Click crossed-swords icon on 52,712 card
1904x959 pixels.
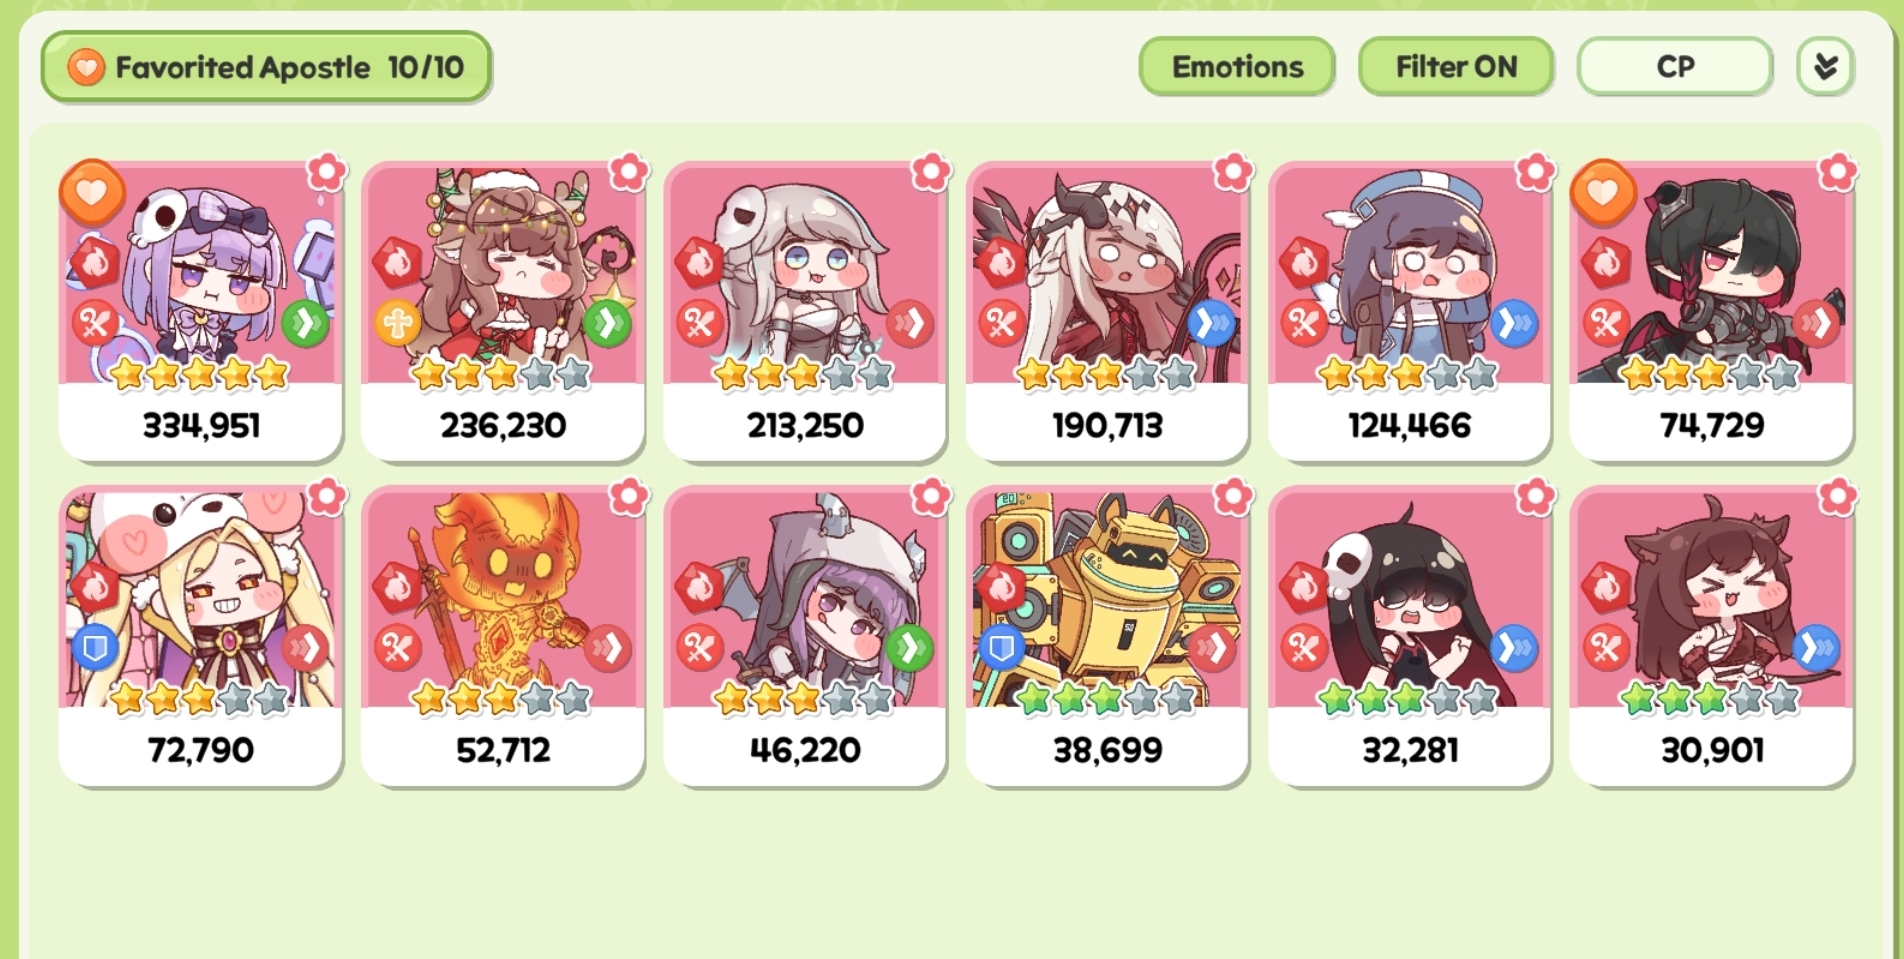pos(397,648)
